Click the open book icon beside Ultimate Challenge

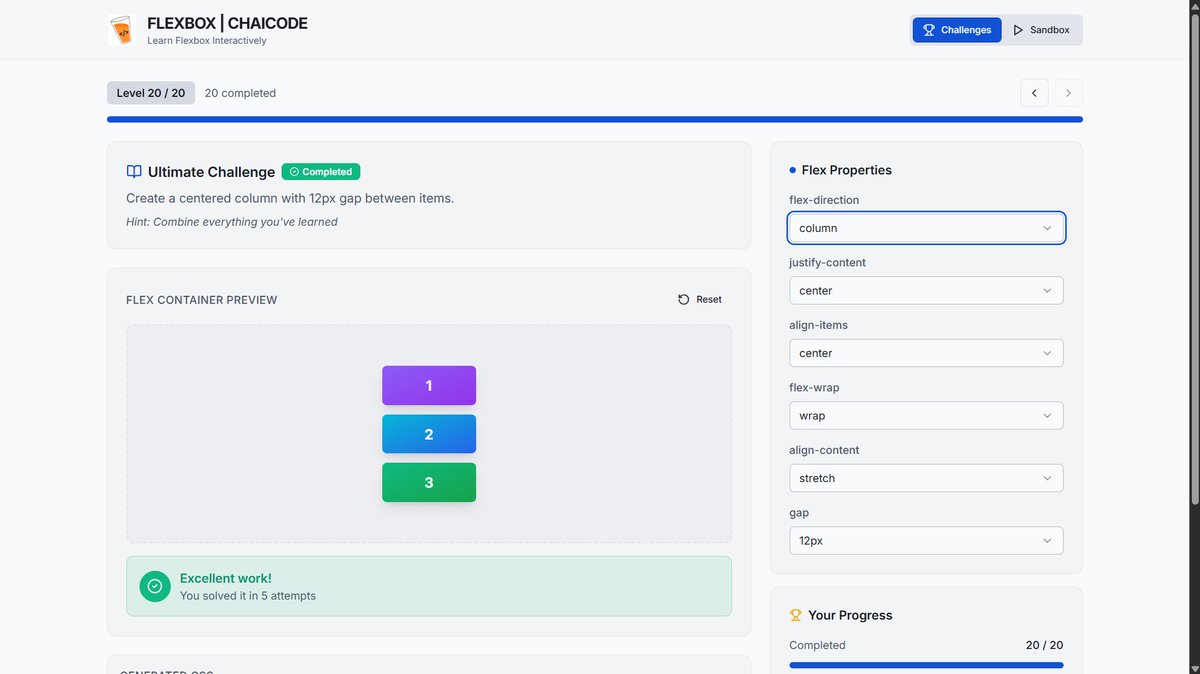134,172
